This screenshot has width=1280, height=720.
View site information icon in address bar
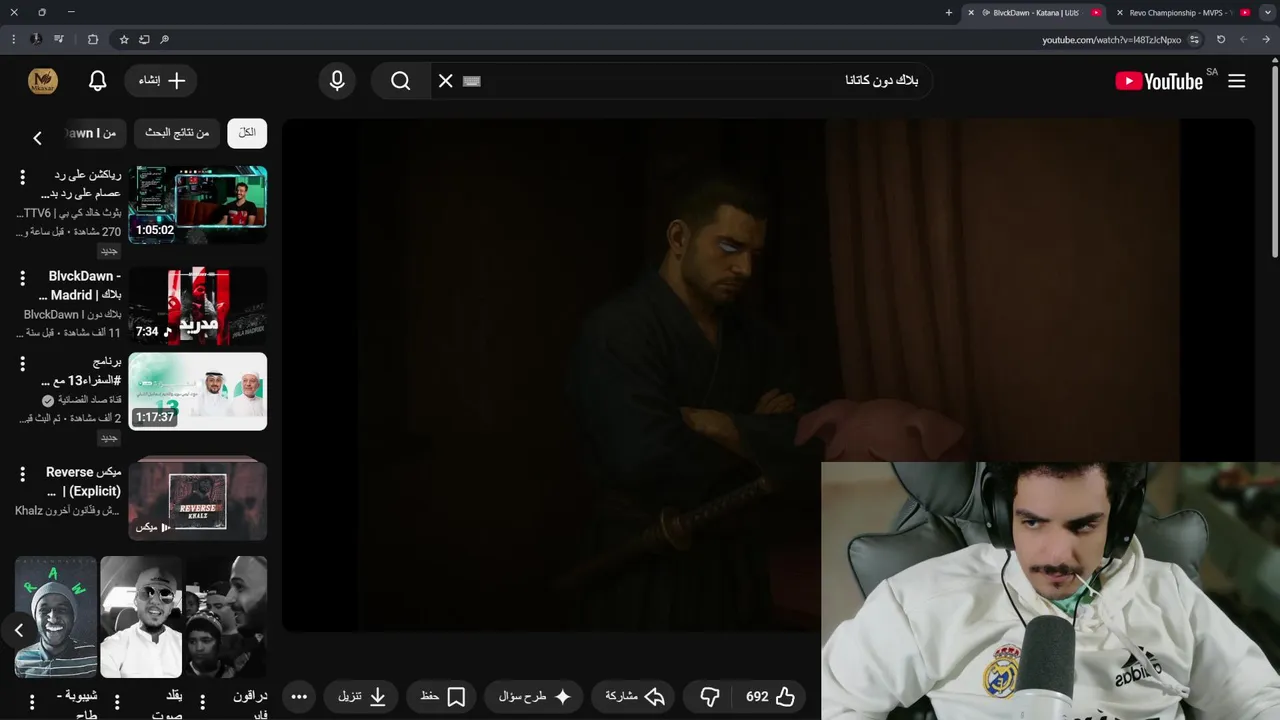pyautogui.click(x=1196, y=40)
